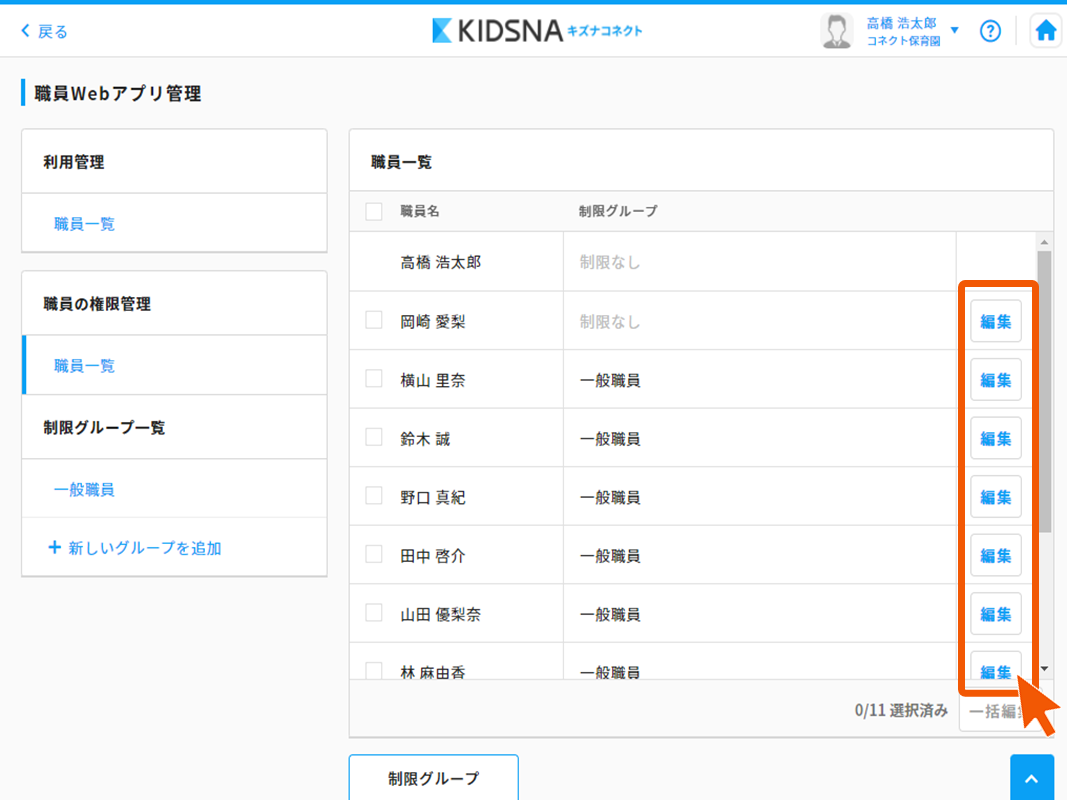Viewport: 1067px width, 800px height.
Task: Select the checkbox for 岡崎 愛梨
Action: point(374,320)
